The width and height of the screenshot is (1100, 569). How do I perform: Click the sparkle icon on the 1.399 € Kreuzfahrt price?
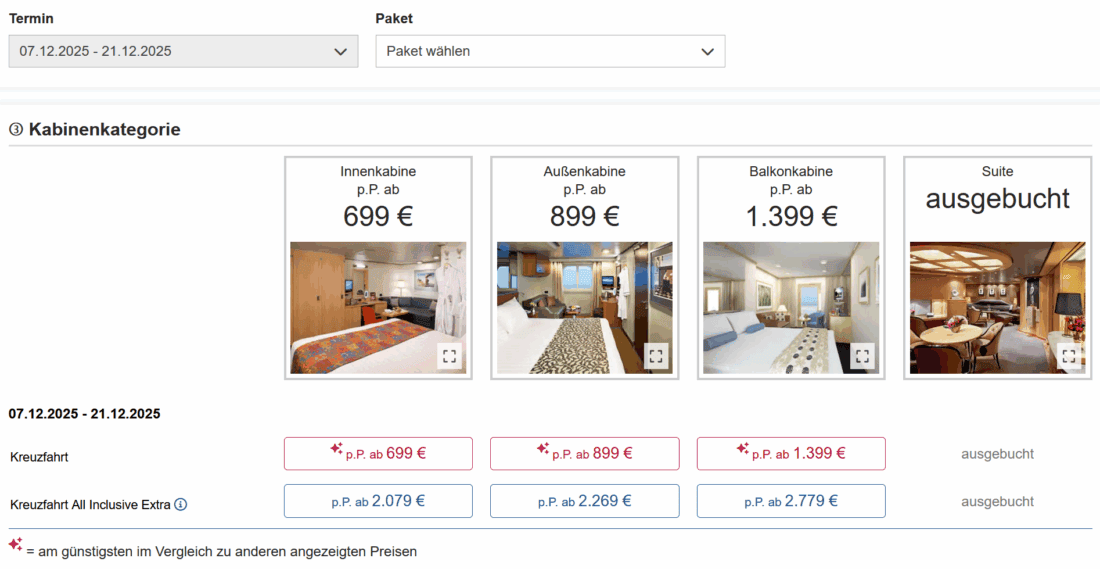[743, 449]
